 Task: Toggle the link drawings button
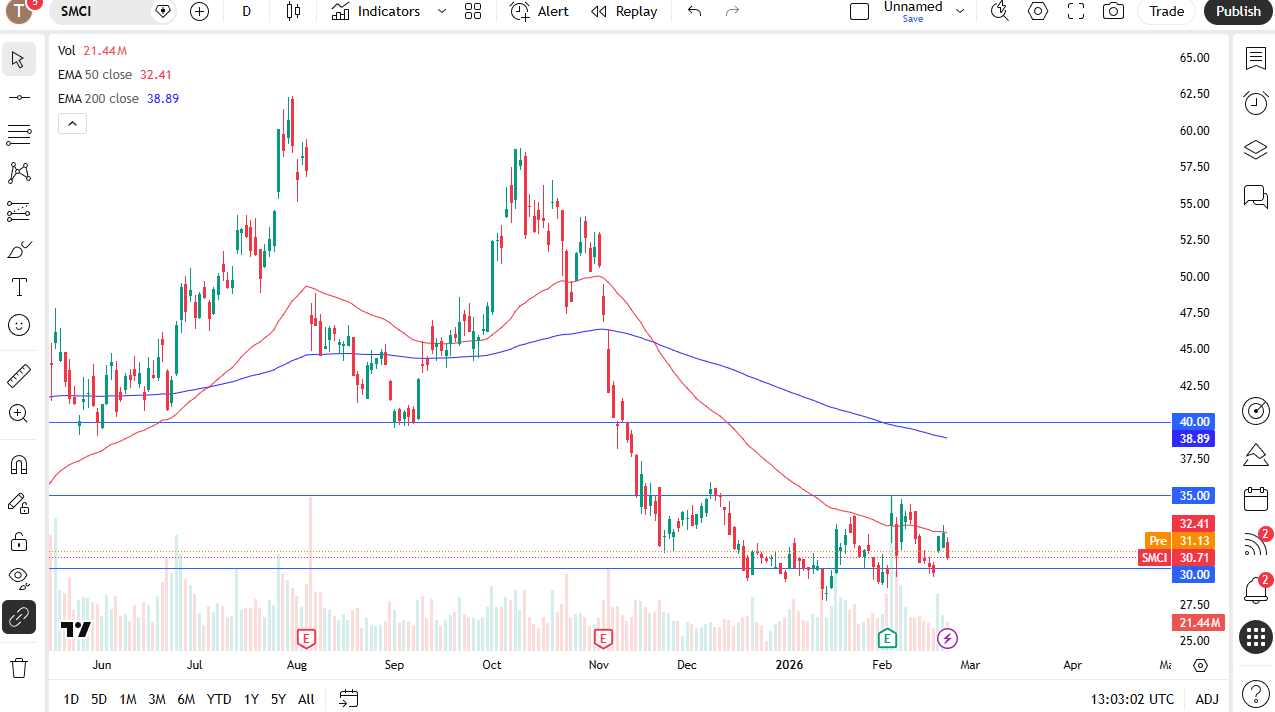tap(18, 618)
